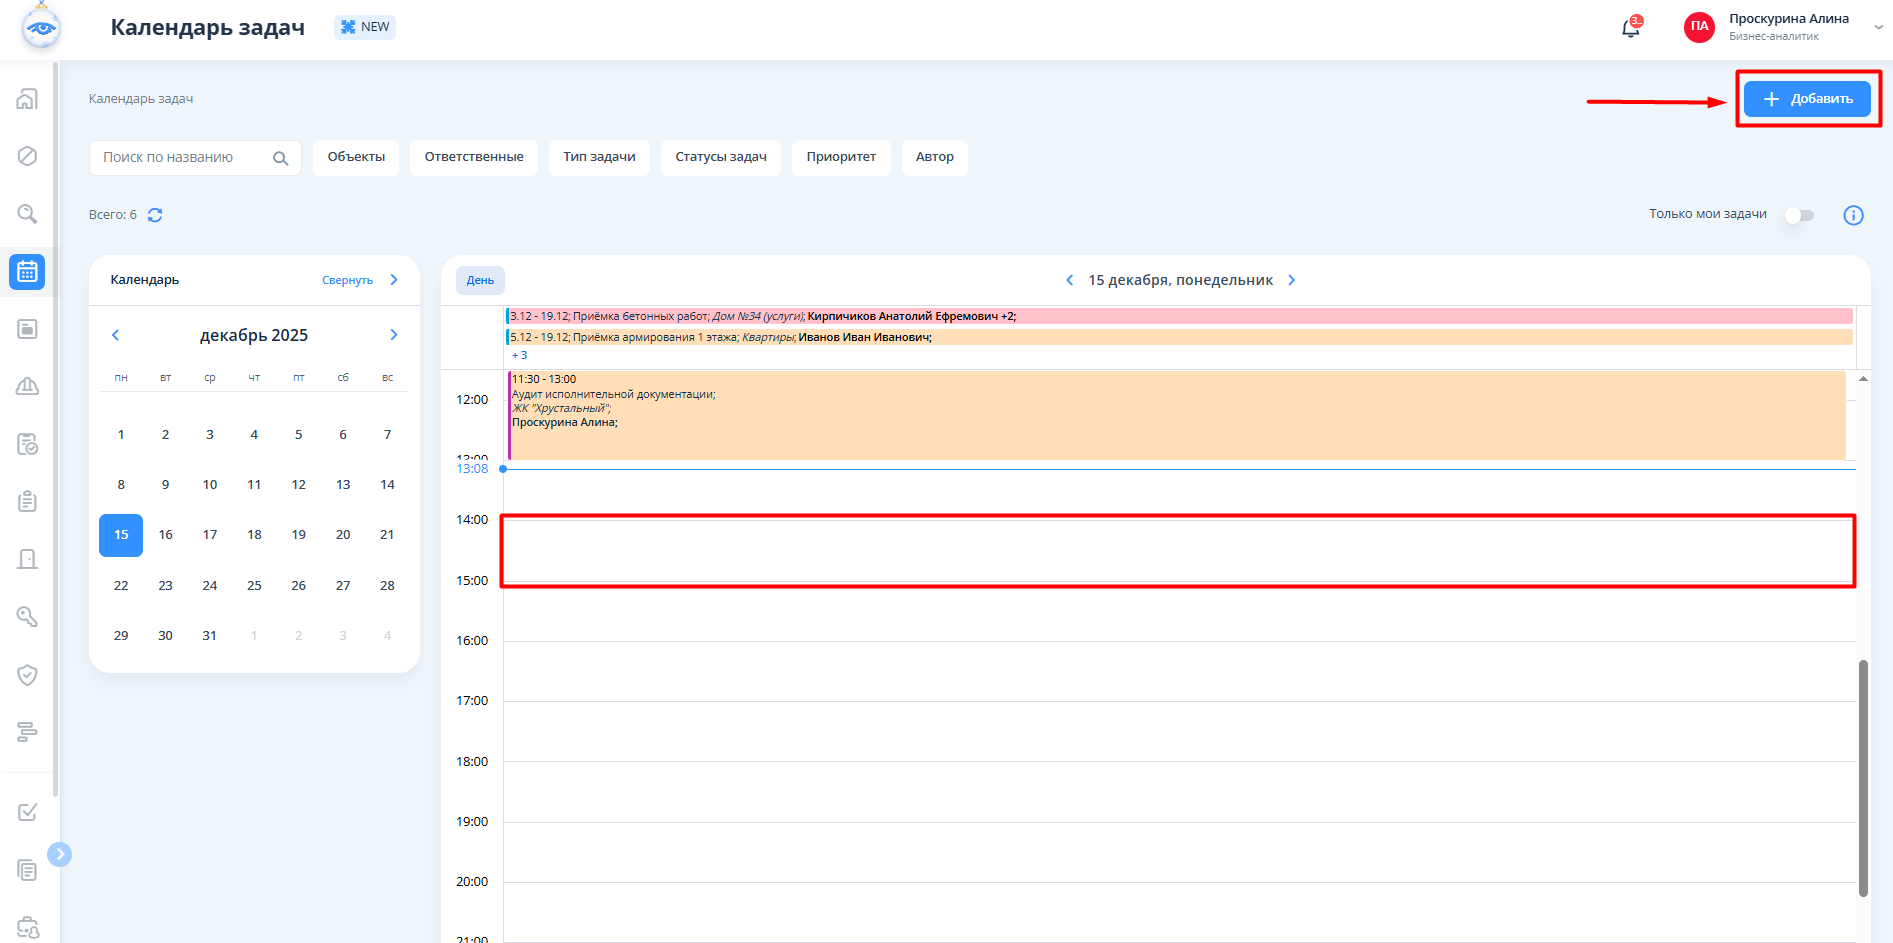1893x943 pixels.
Task: Click the shield checkmark sidebar icon
Action: 27,675
